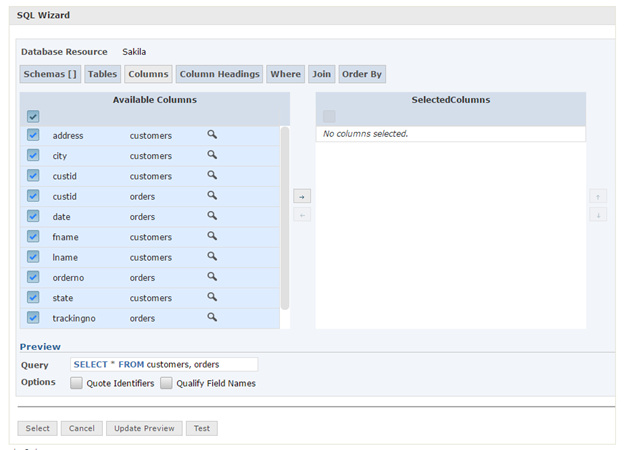
Task: Click the magnifier icon for state row
Action: [x=212, y=297]
